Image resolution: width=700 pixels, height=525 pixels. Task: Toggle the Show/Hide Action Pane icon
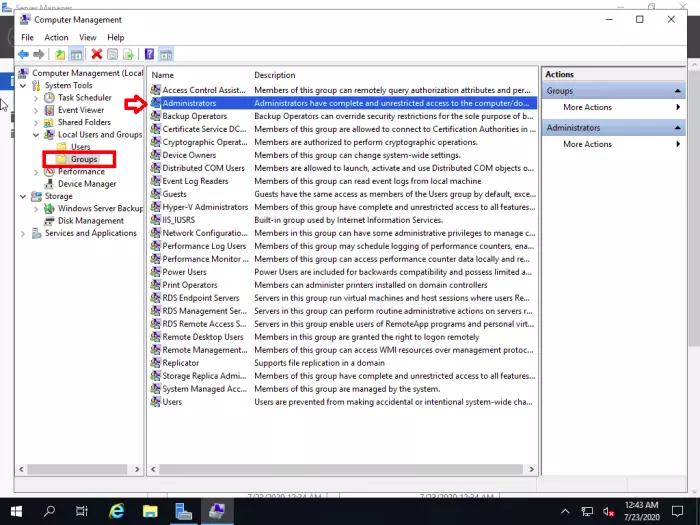click(x=166, y=54)
